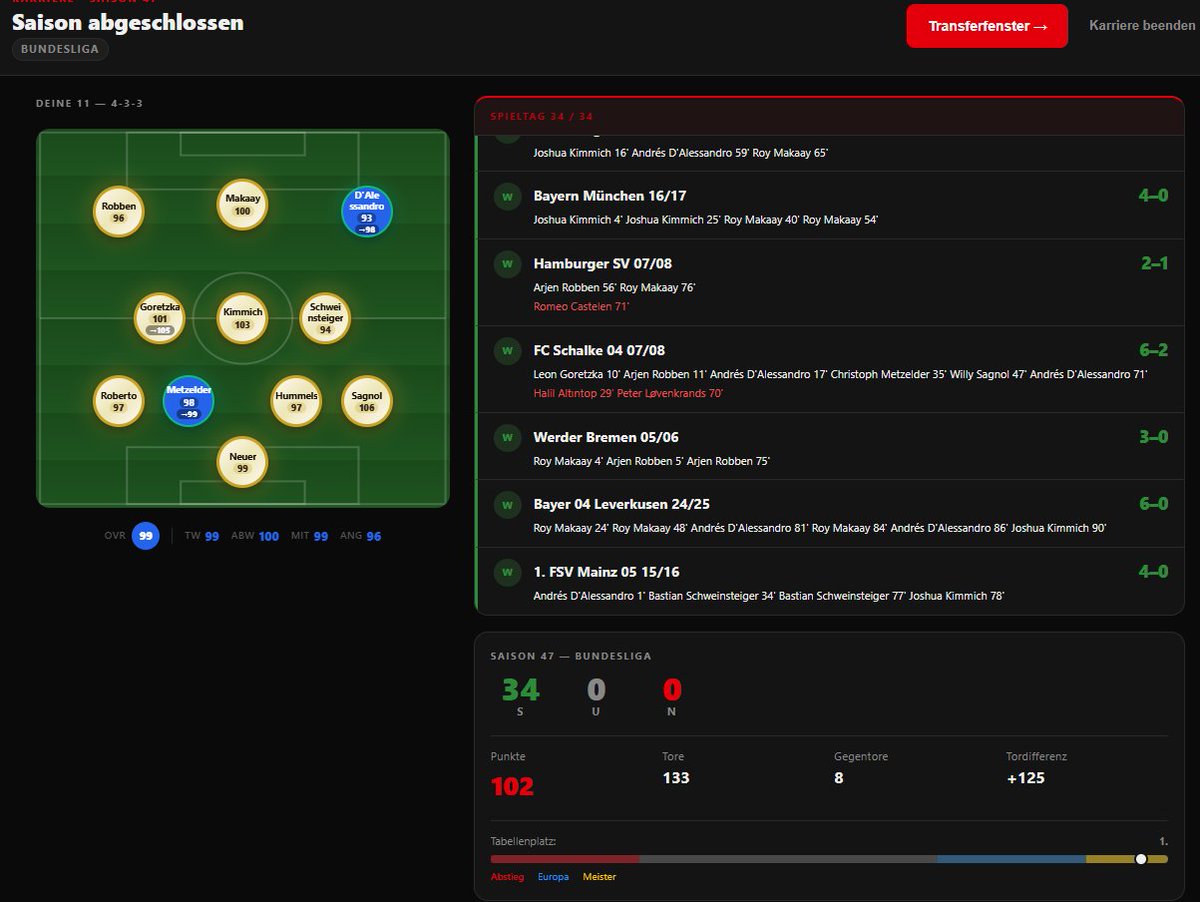Image resolution: width=1200 pixels, height=902 pixels.
Task: Select Neuer goalkeeper token
Action: [242, 462]
